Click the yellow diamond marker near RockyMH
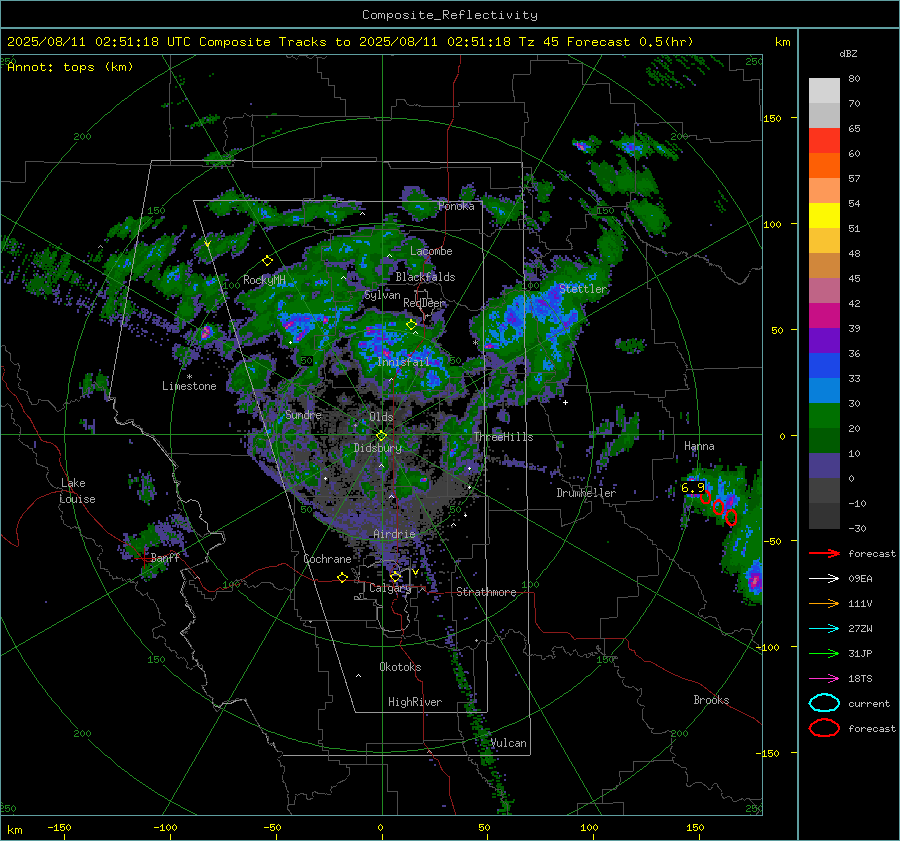The height and width of the screenshot is (841, 900). coord(267,261)
